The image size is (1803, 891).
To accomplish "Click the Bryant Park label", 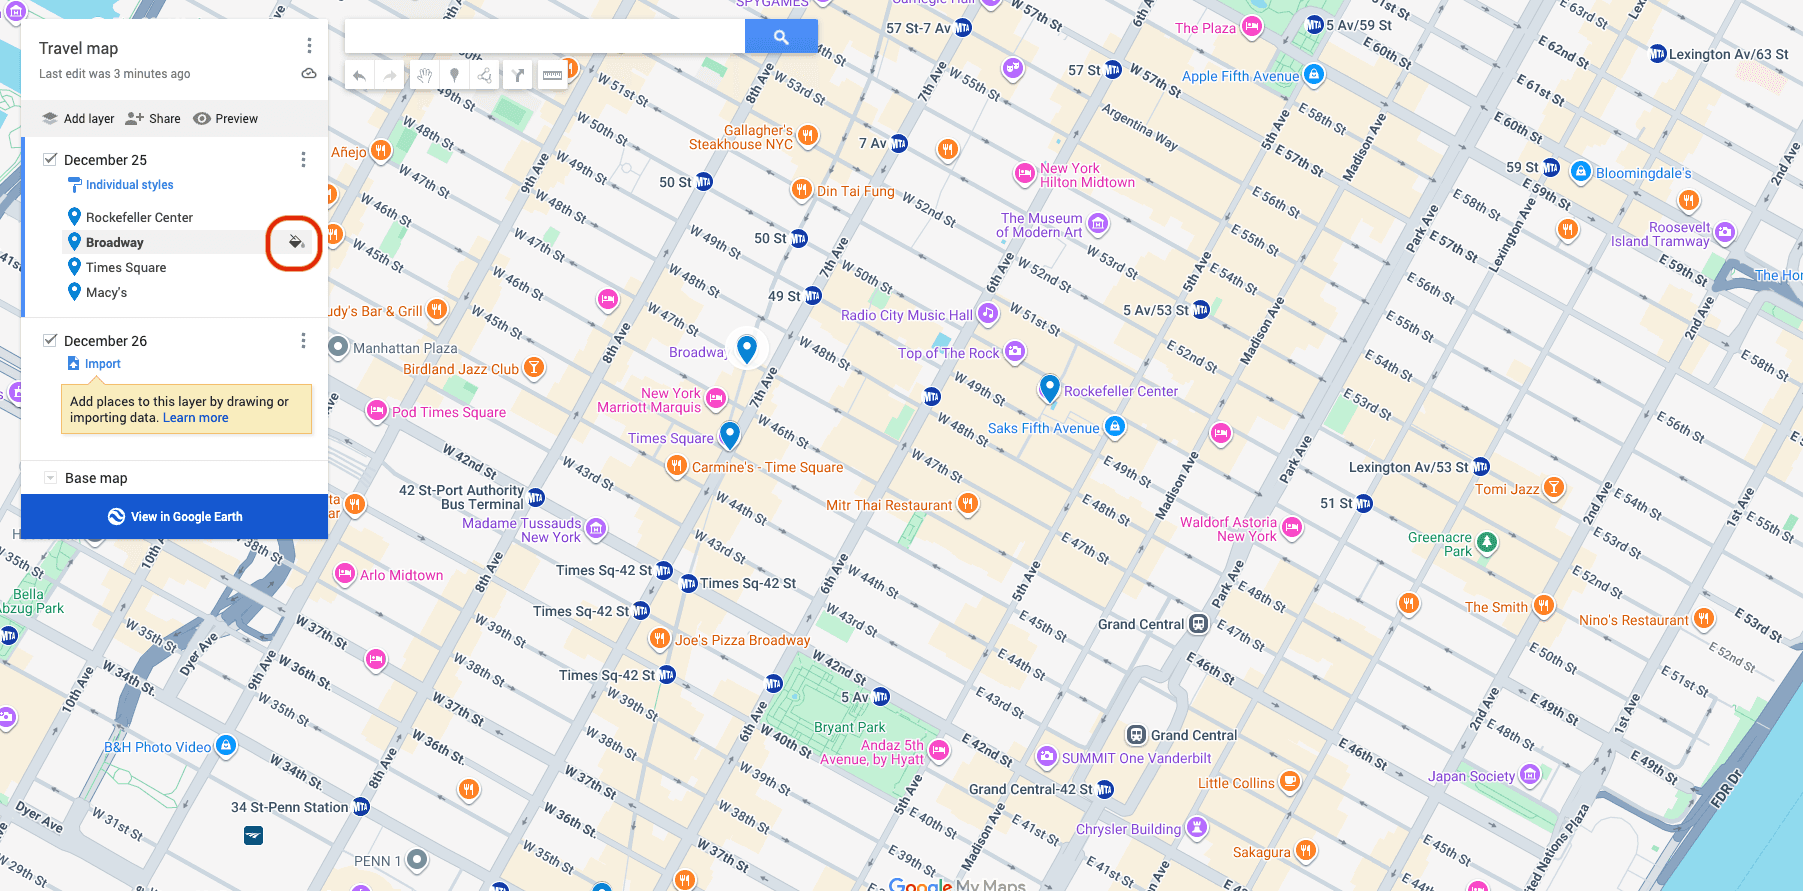I will click(849, 727).
